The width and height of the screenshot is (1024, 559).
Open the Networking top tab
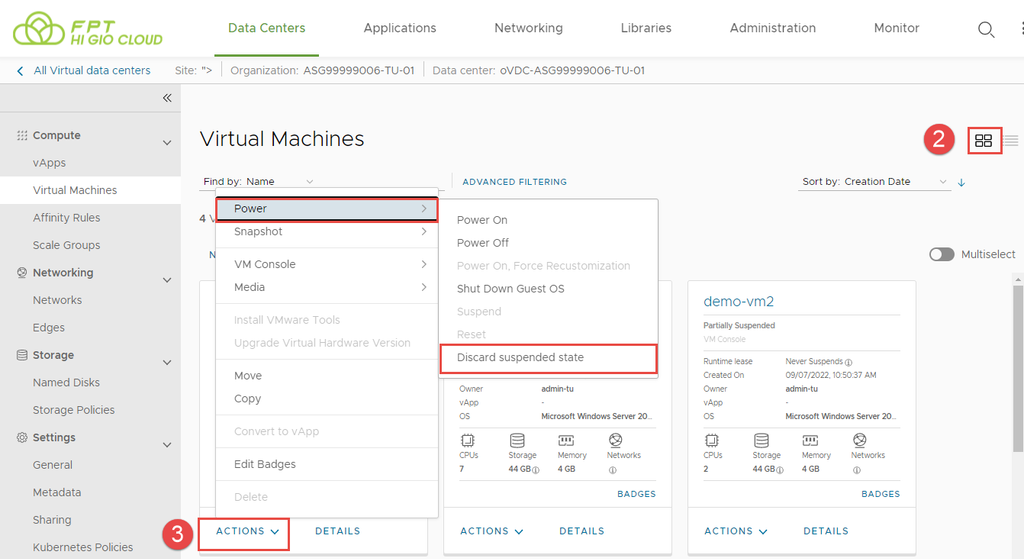point(528,28)
